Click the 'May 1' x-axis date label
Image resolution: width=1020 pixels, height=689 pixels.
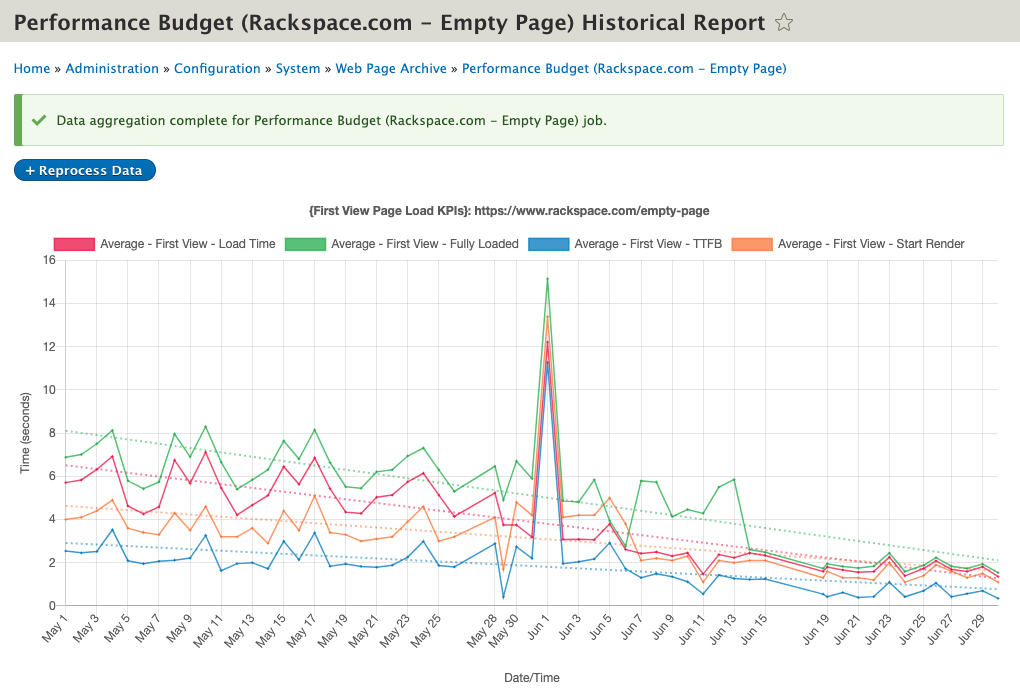point(55,628)
